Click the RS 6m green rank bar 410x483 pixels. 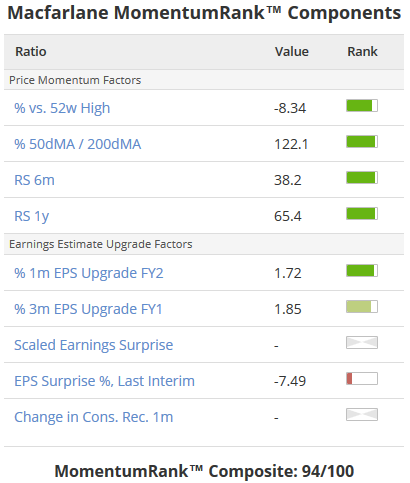[x=362, y=178]
